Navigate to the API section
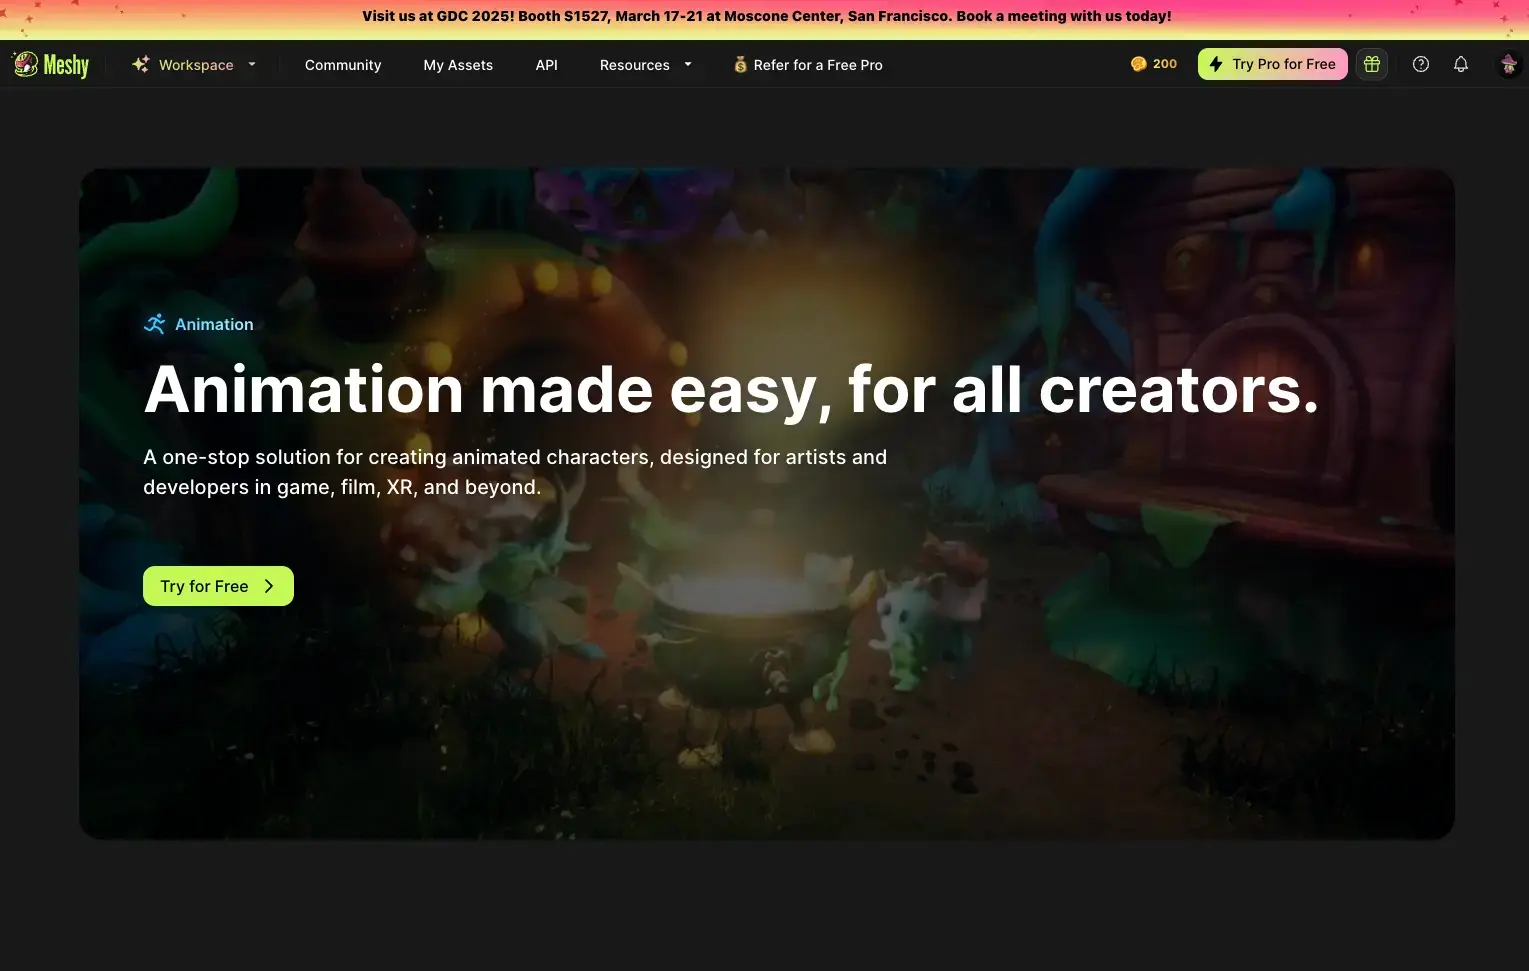 (x=546, y=64)
